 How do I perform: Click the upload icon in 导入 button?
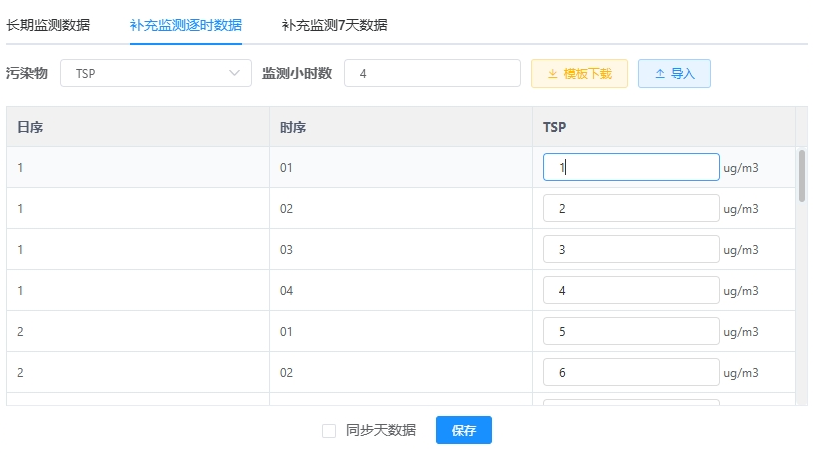(x=660, y=74)
